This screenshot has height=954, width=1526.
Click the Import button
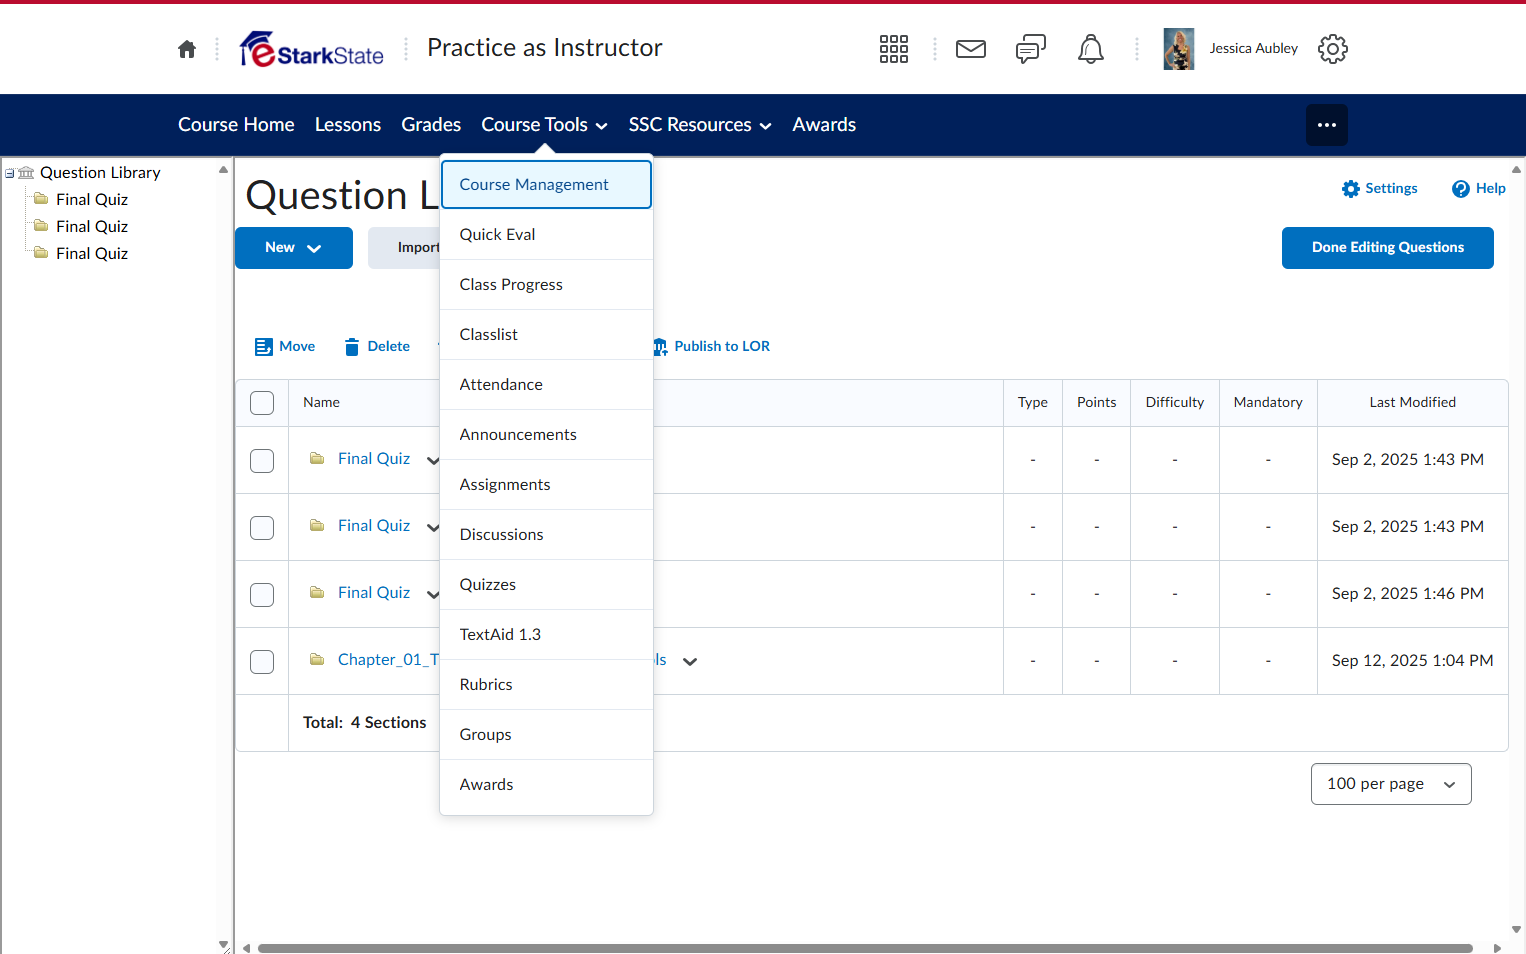click(404, 248)
